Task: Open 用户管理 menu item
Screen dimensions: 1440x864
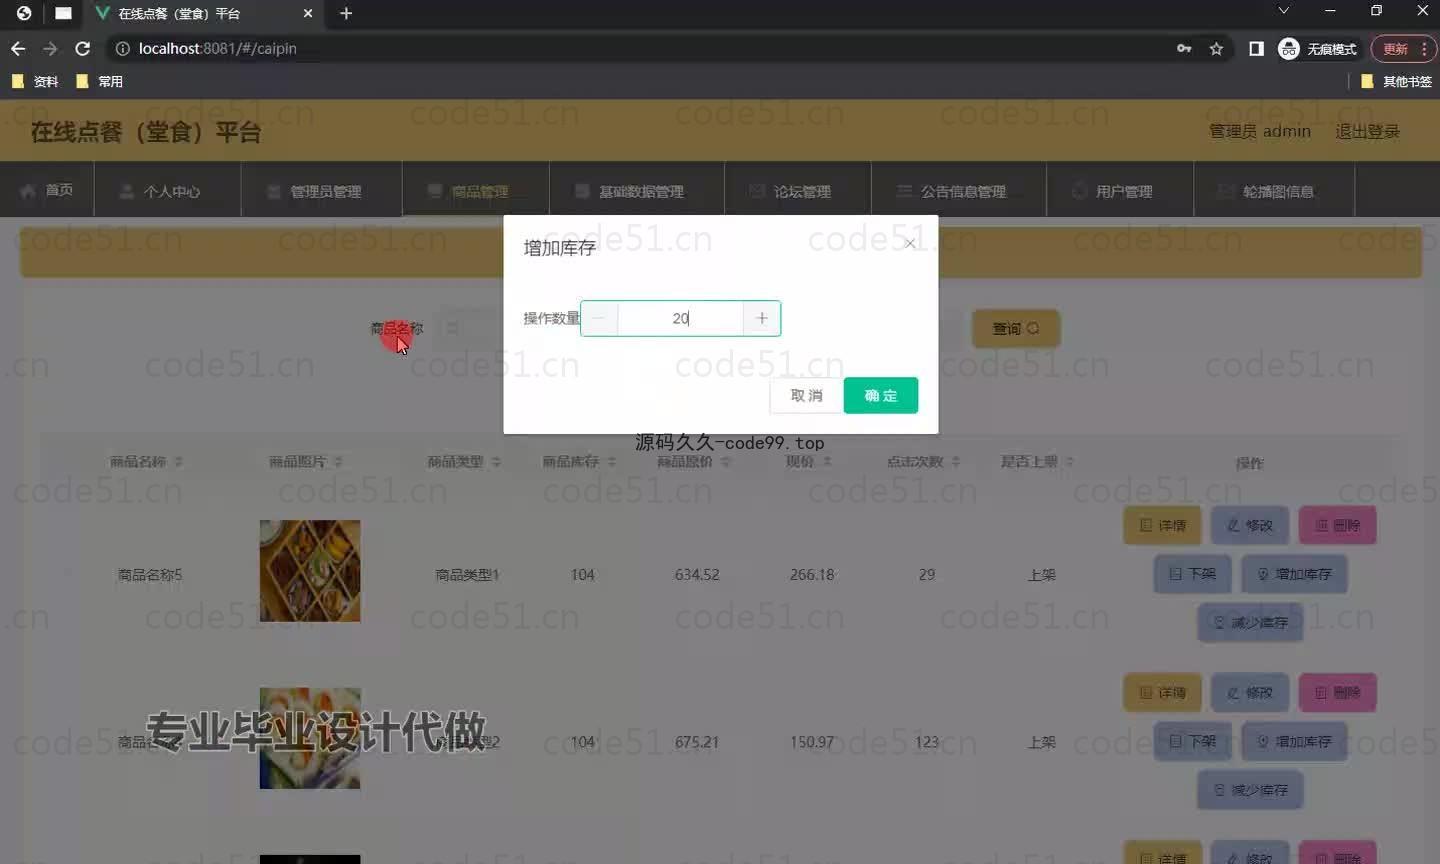Action: (x=1120, y=189)
